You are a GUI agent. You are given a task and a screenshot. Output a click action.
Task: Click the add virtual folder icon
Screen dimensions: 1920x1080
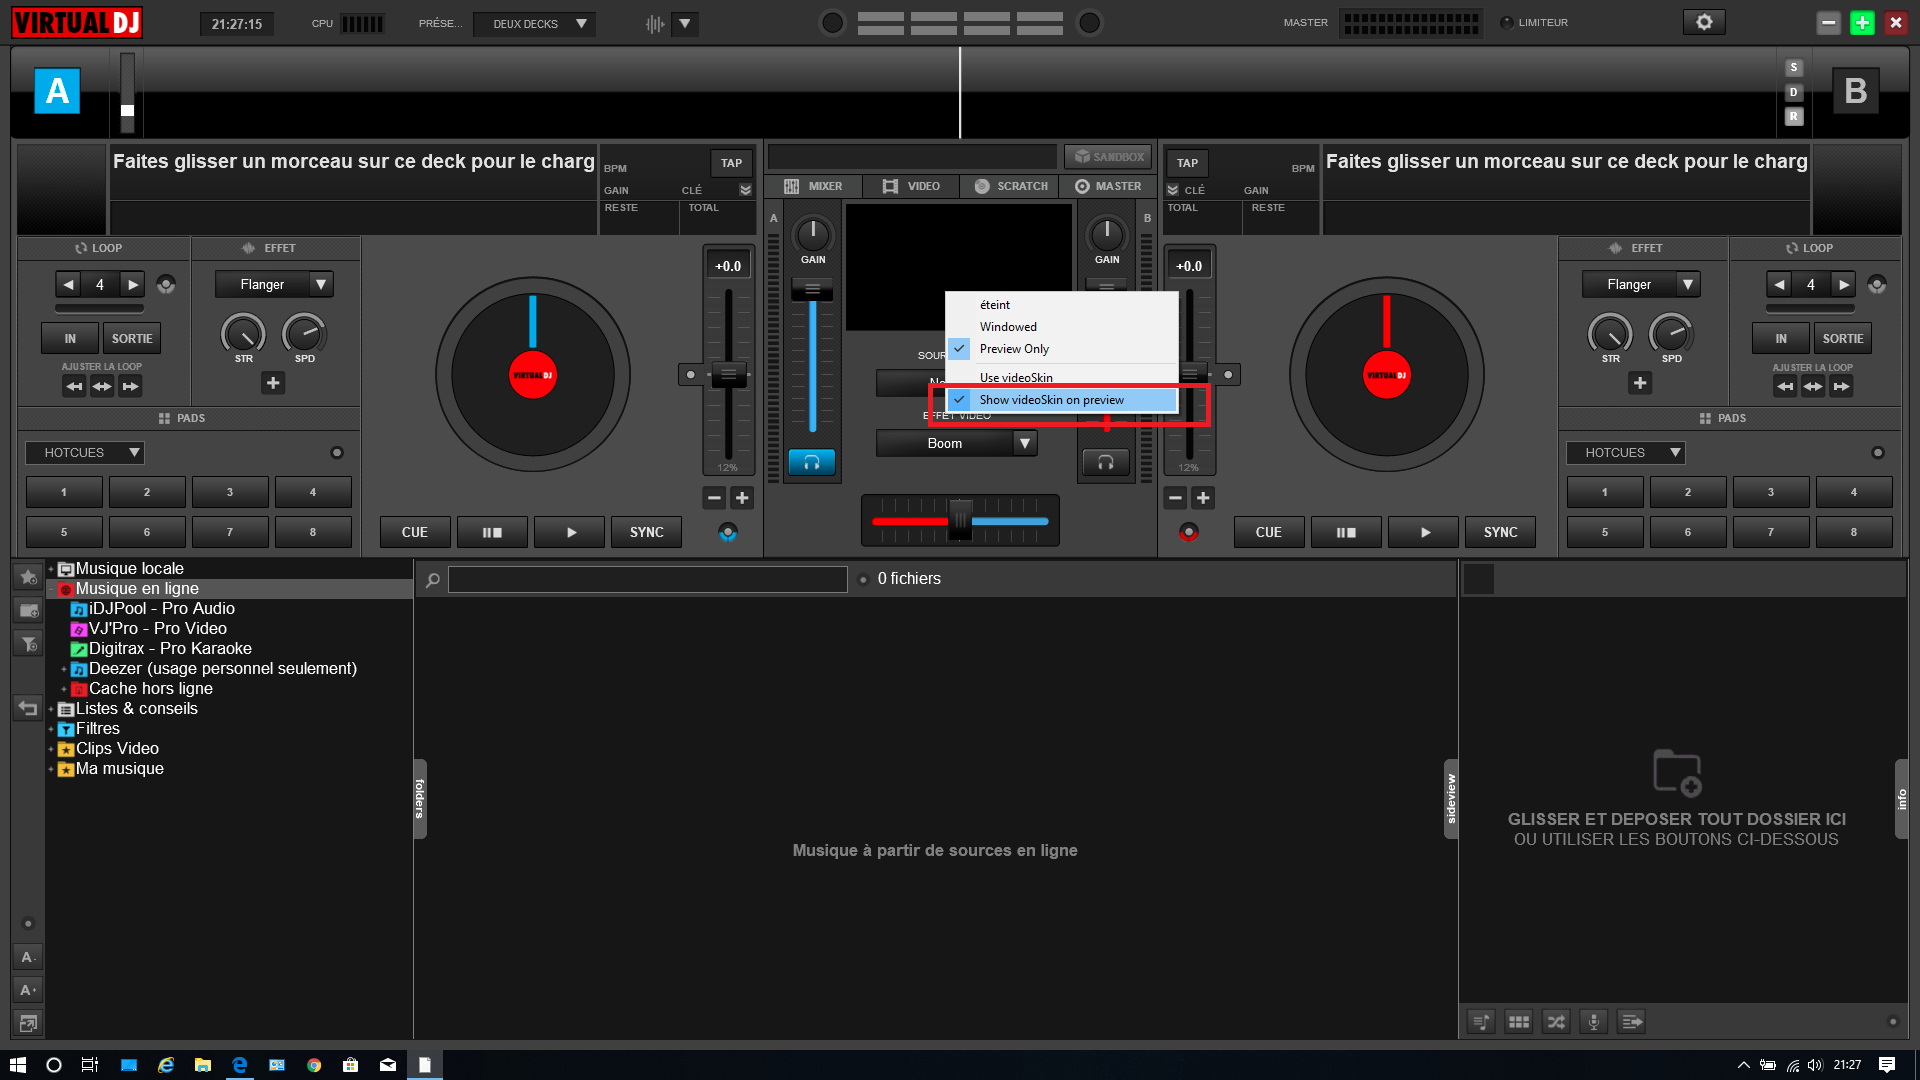click(x=28, y=610)
